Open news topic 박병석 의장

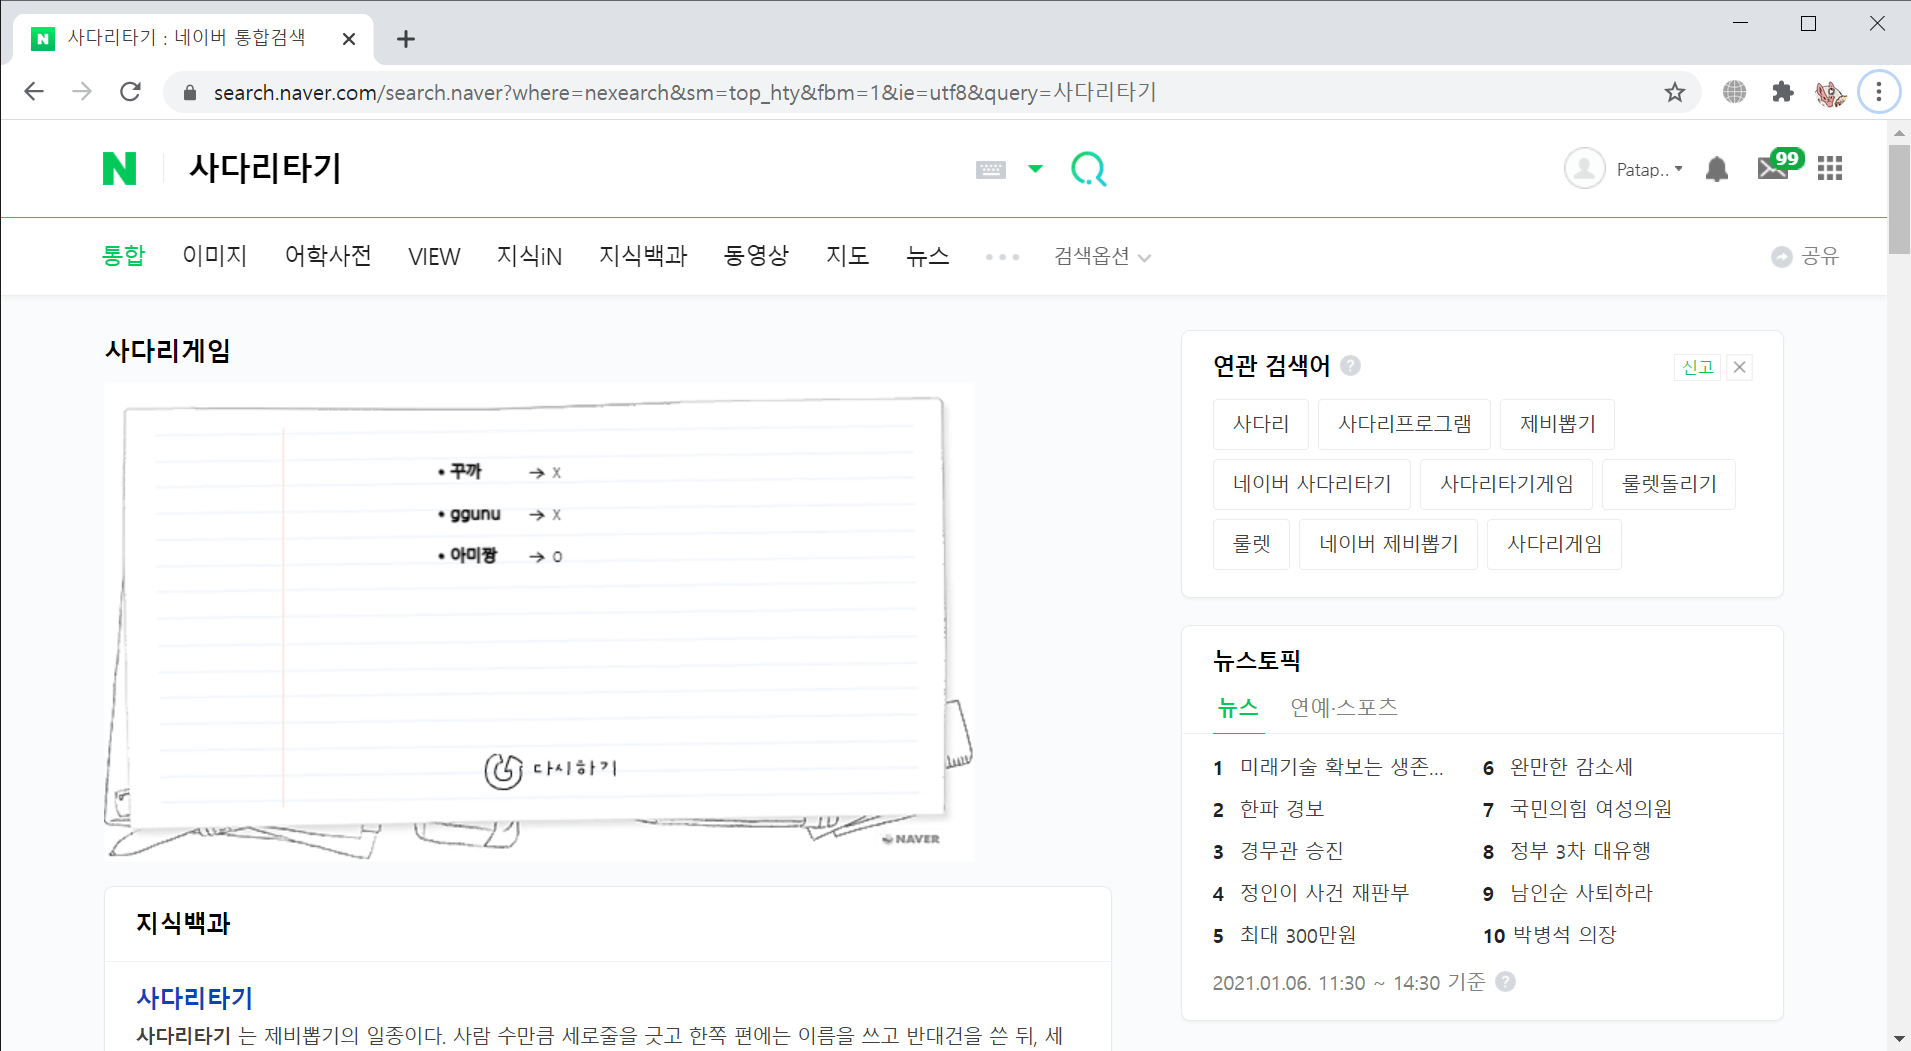point(1565,935)
